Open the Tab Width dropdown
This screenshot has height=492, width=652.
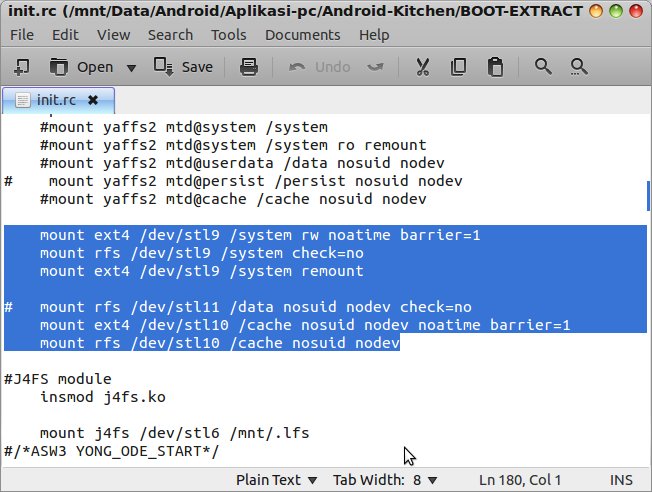(384, 480)
